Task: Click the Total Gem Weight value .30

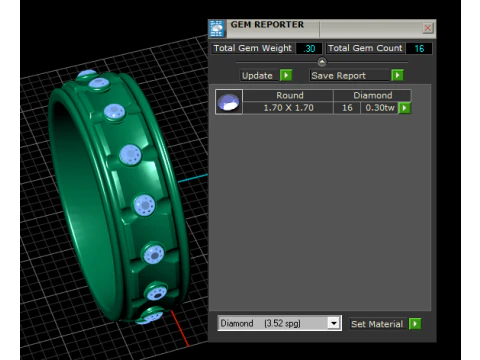Action: [x=309, y=49]
